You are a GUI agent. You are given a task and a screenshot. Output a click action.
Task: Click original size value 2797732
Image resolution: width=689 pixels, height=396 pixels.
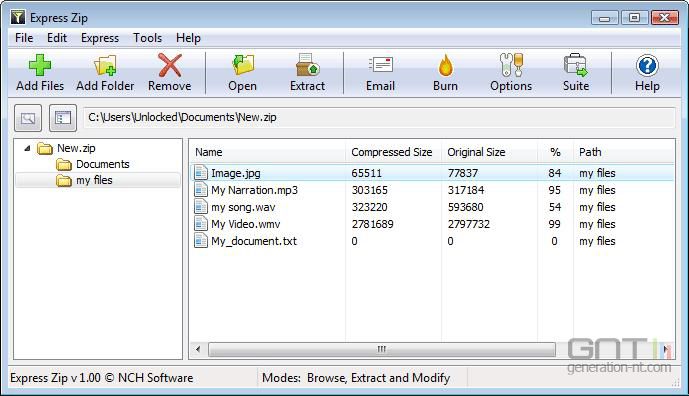468,224
